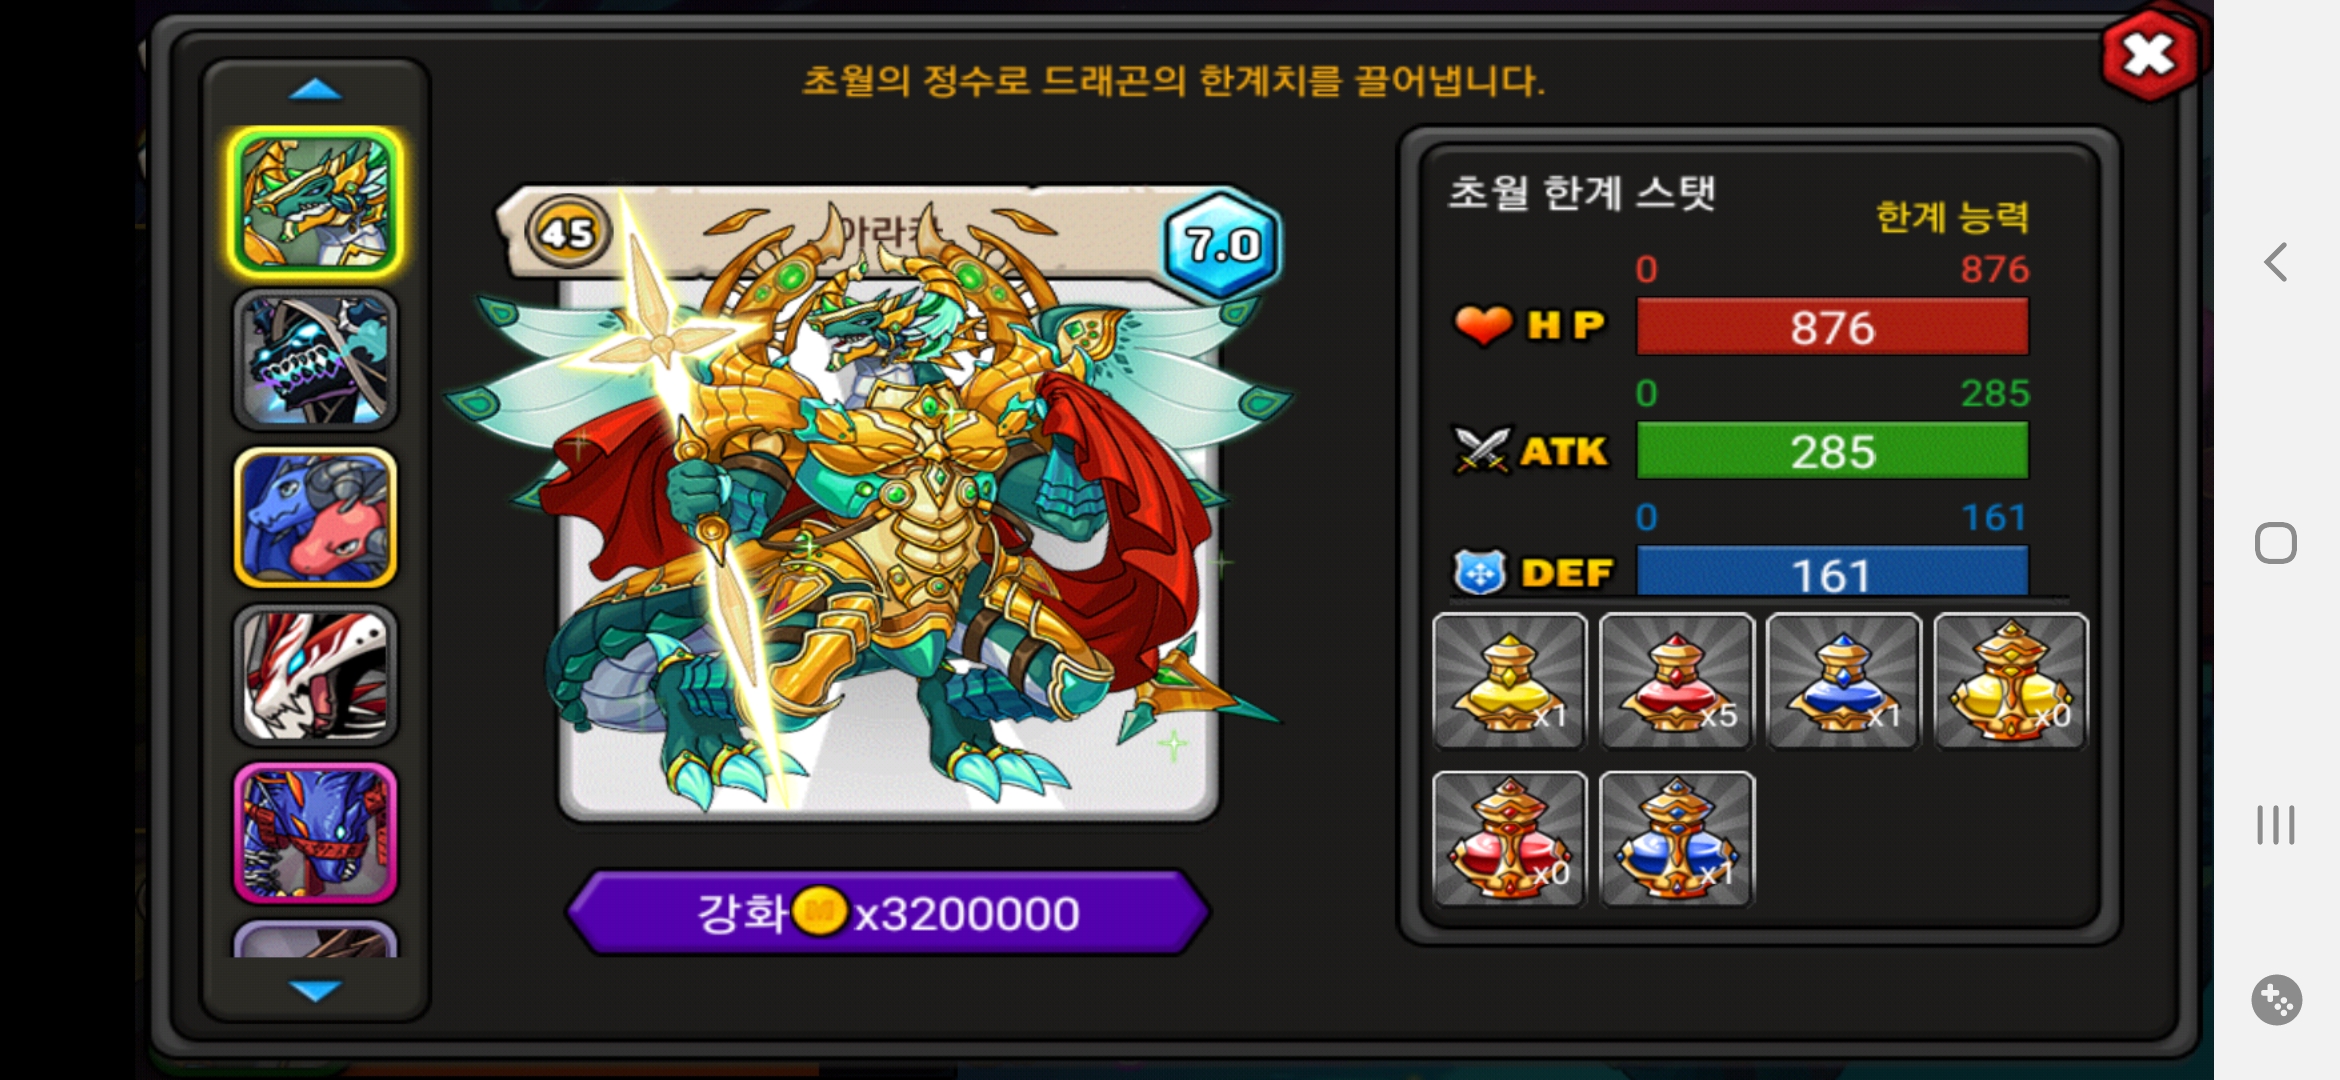Viewport: 2340px width, 1080px height.
Task: Select the large blue essence potion
Action: [1677, 839]
